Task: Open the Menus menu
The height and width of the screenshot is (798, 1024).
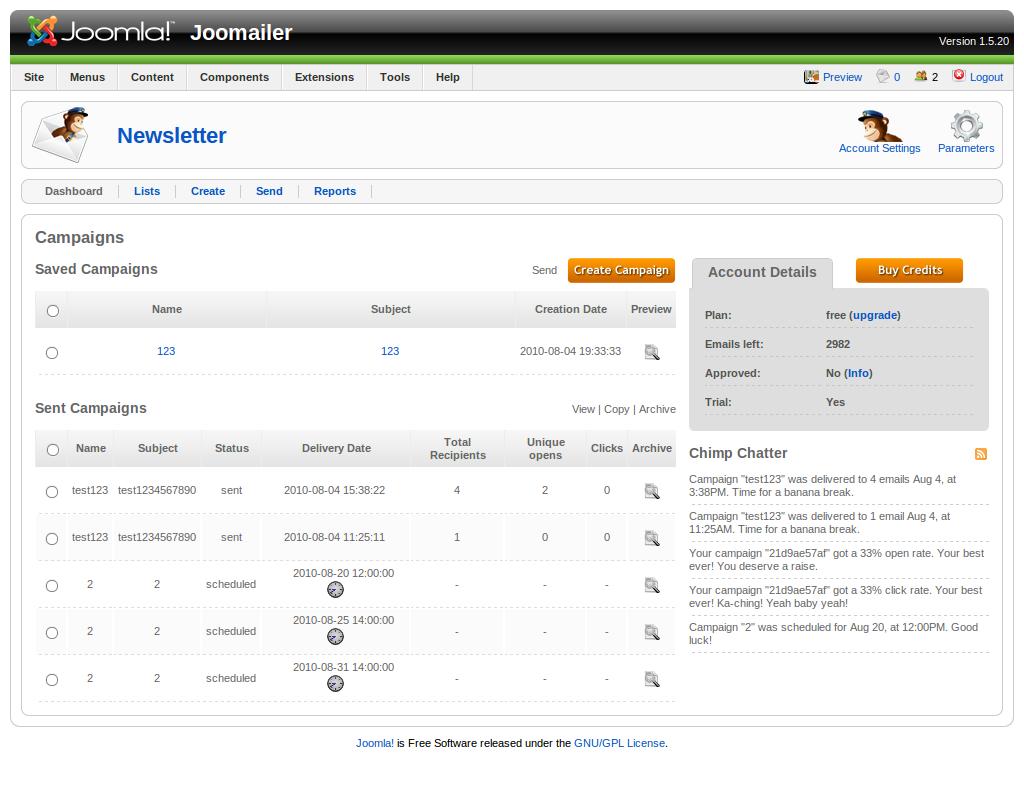Action: pos(88,77)
